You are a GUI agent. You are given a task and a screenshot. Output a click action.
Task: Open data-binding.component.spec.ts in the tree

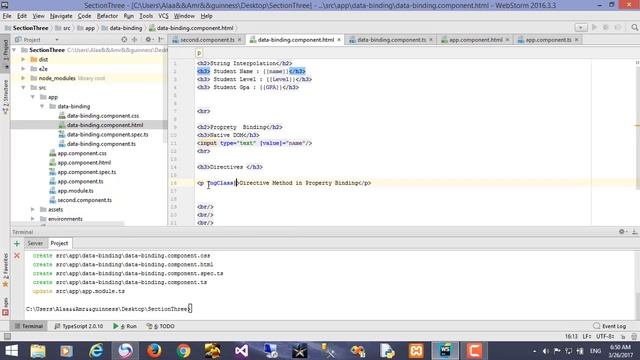click(107, 134)
